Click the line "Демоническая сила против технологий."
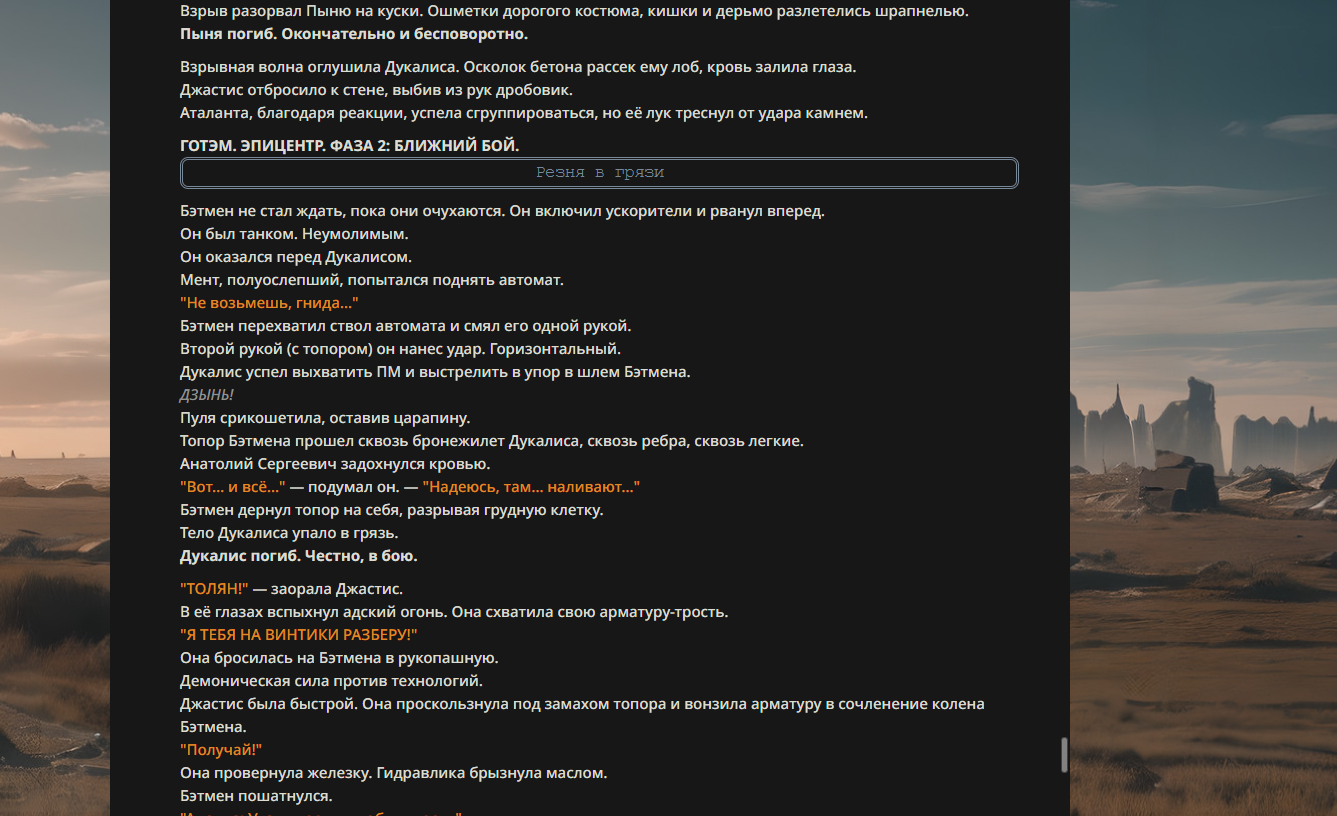 click(331, 681)
